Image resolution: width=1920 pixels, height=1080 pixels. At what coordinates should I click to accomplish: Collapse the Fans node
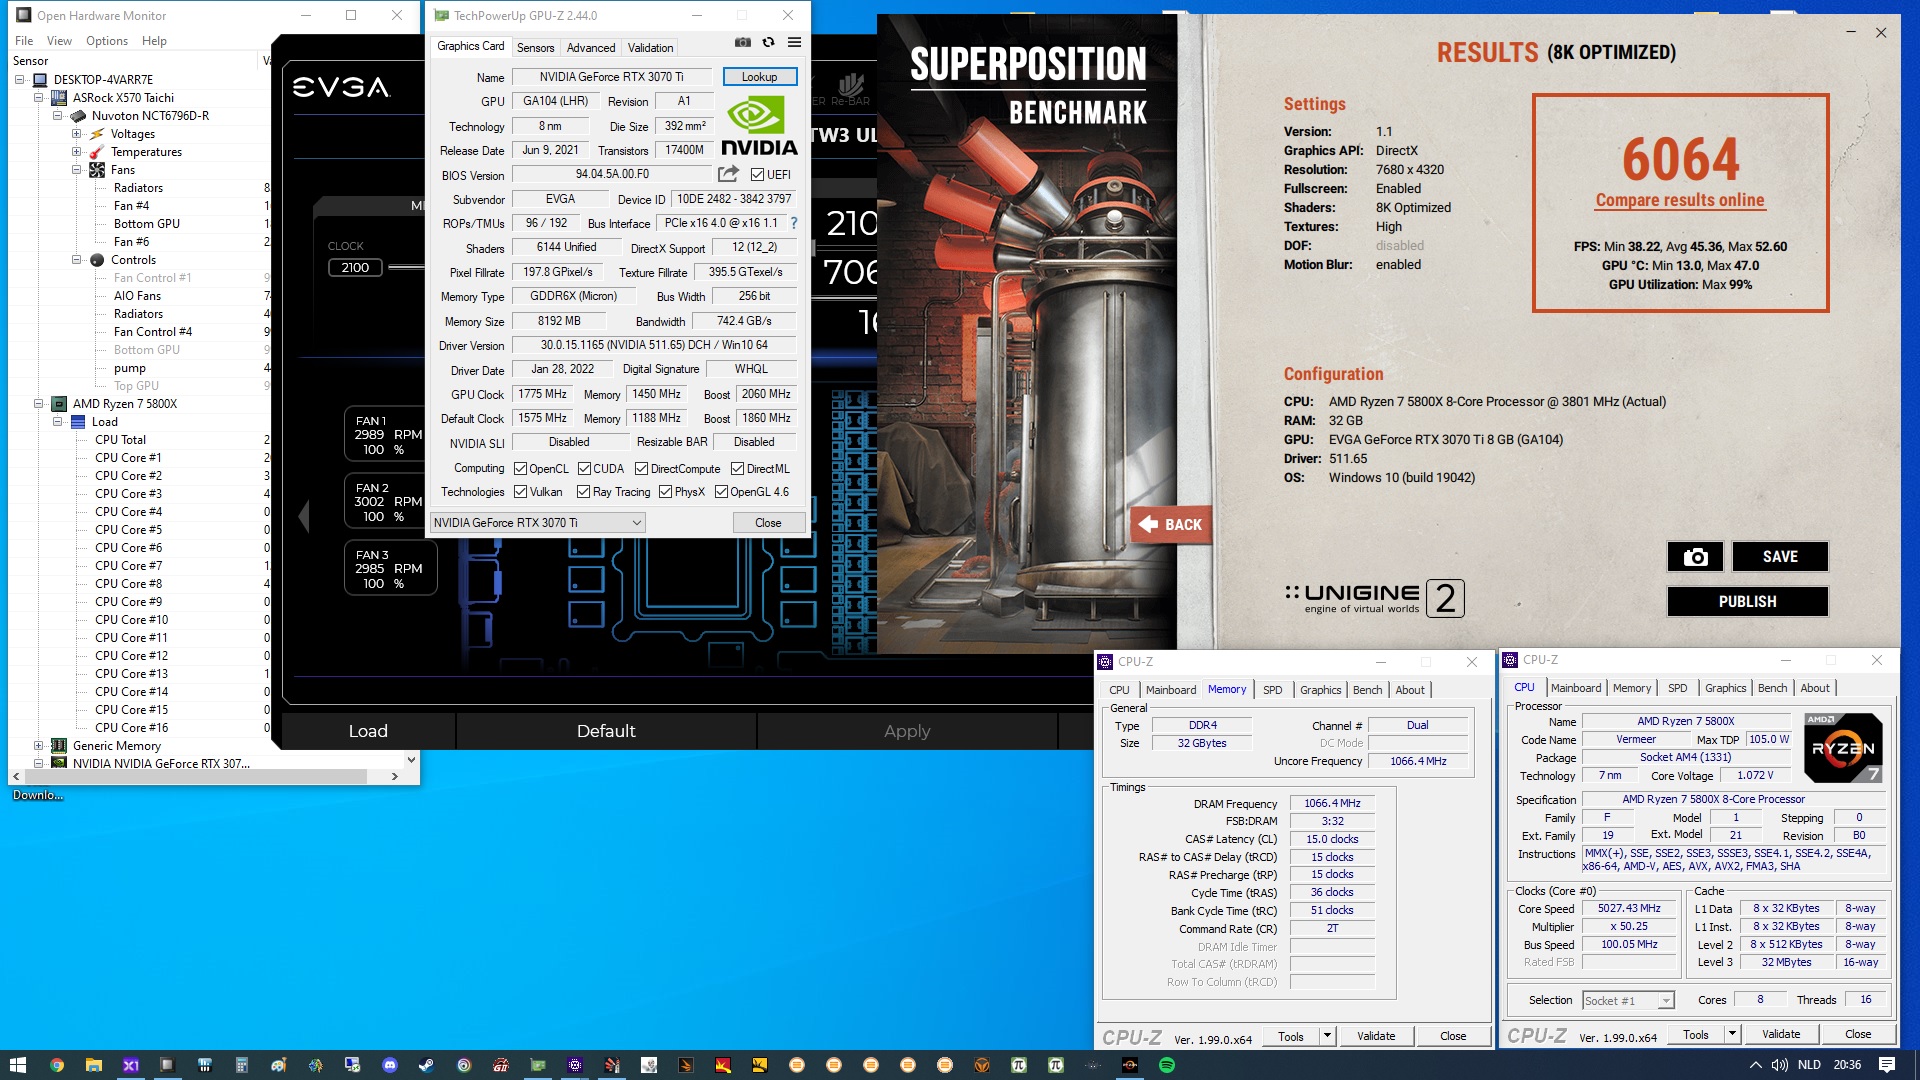76,170
